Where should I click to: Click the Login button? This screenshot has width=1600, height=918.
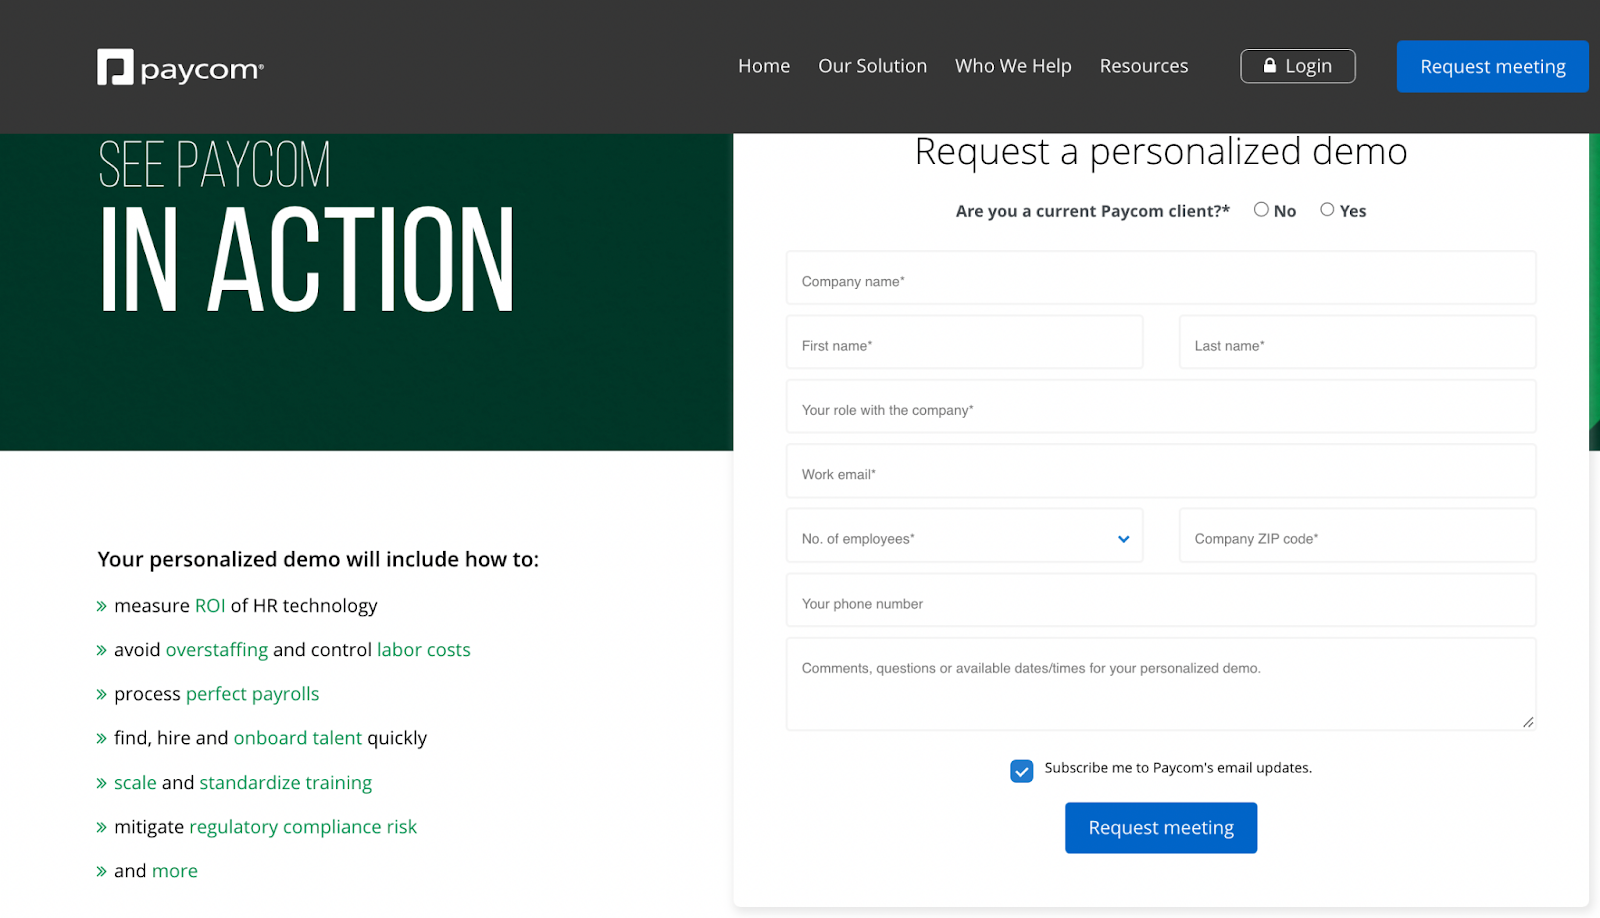[1298, 66]
